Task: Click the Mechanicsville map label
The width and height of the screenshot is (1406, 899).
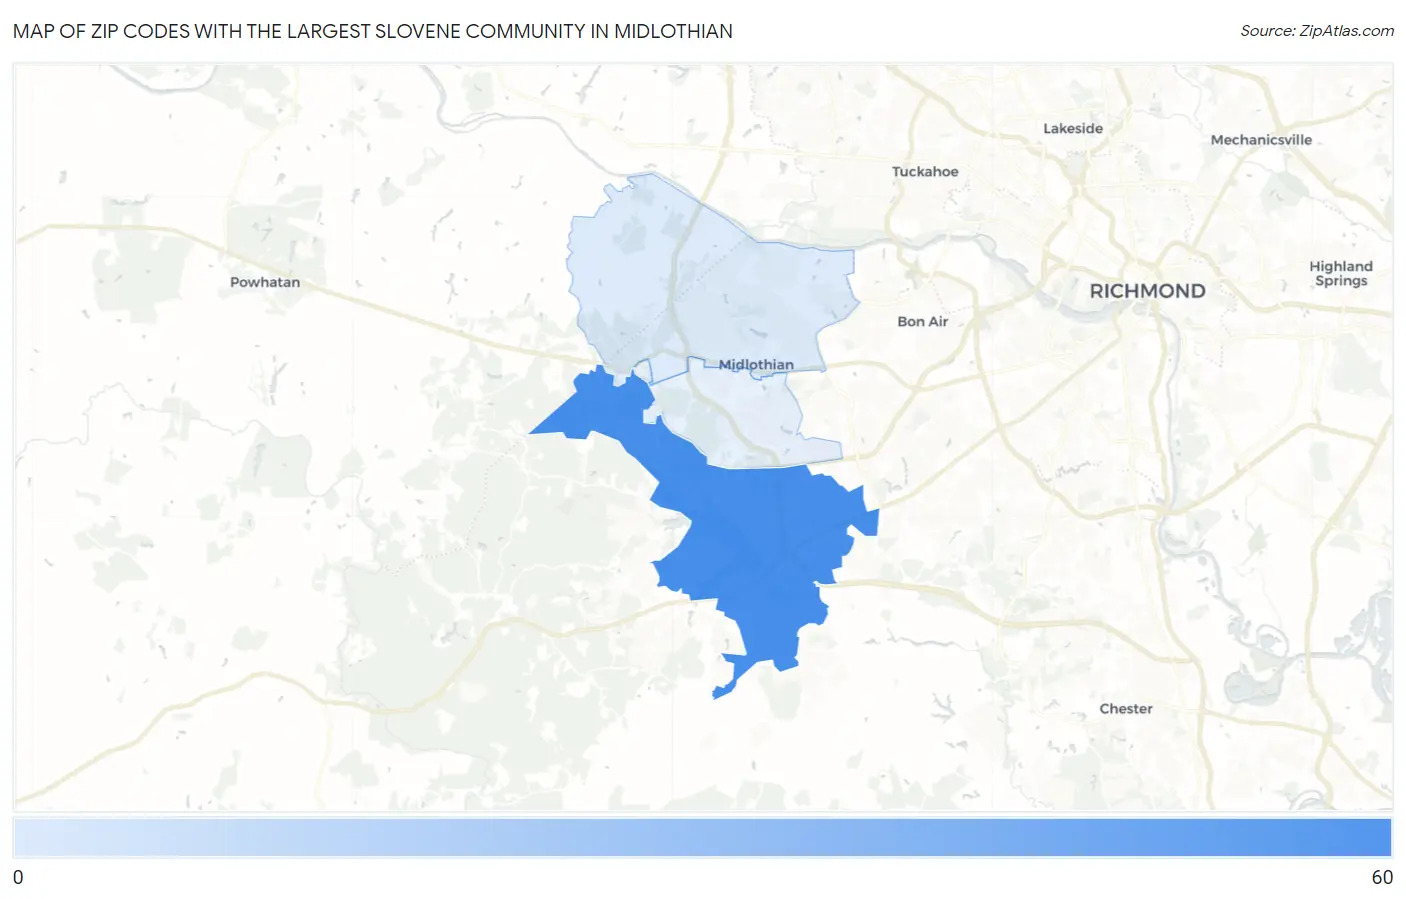Action: (1261, 140)
